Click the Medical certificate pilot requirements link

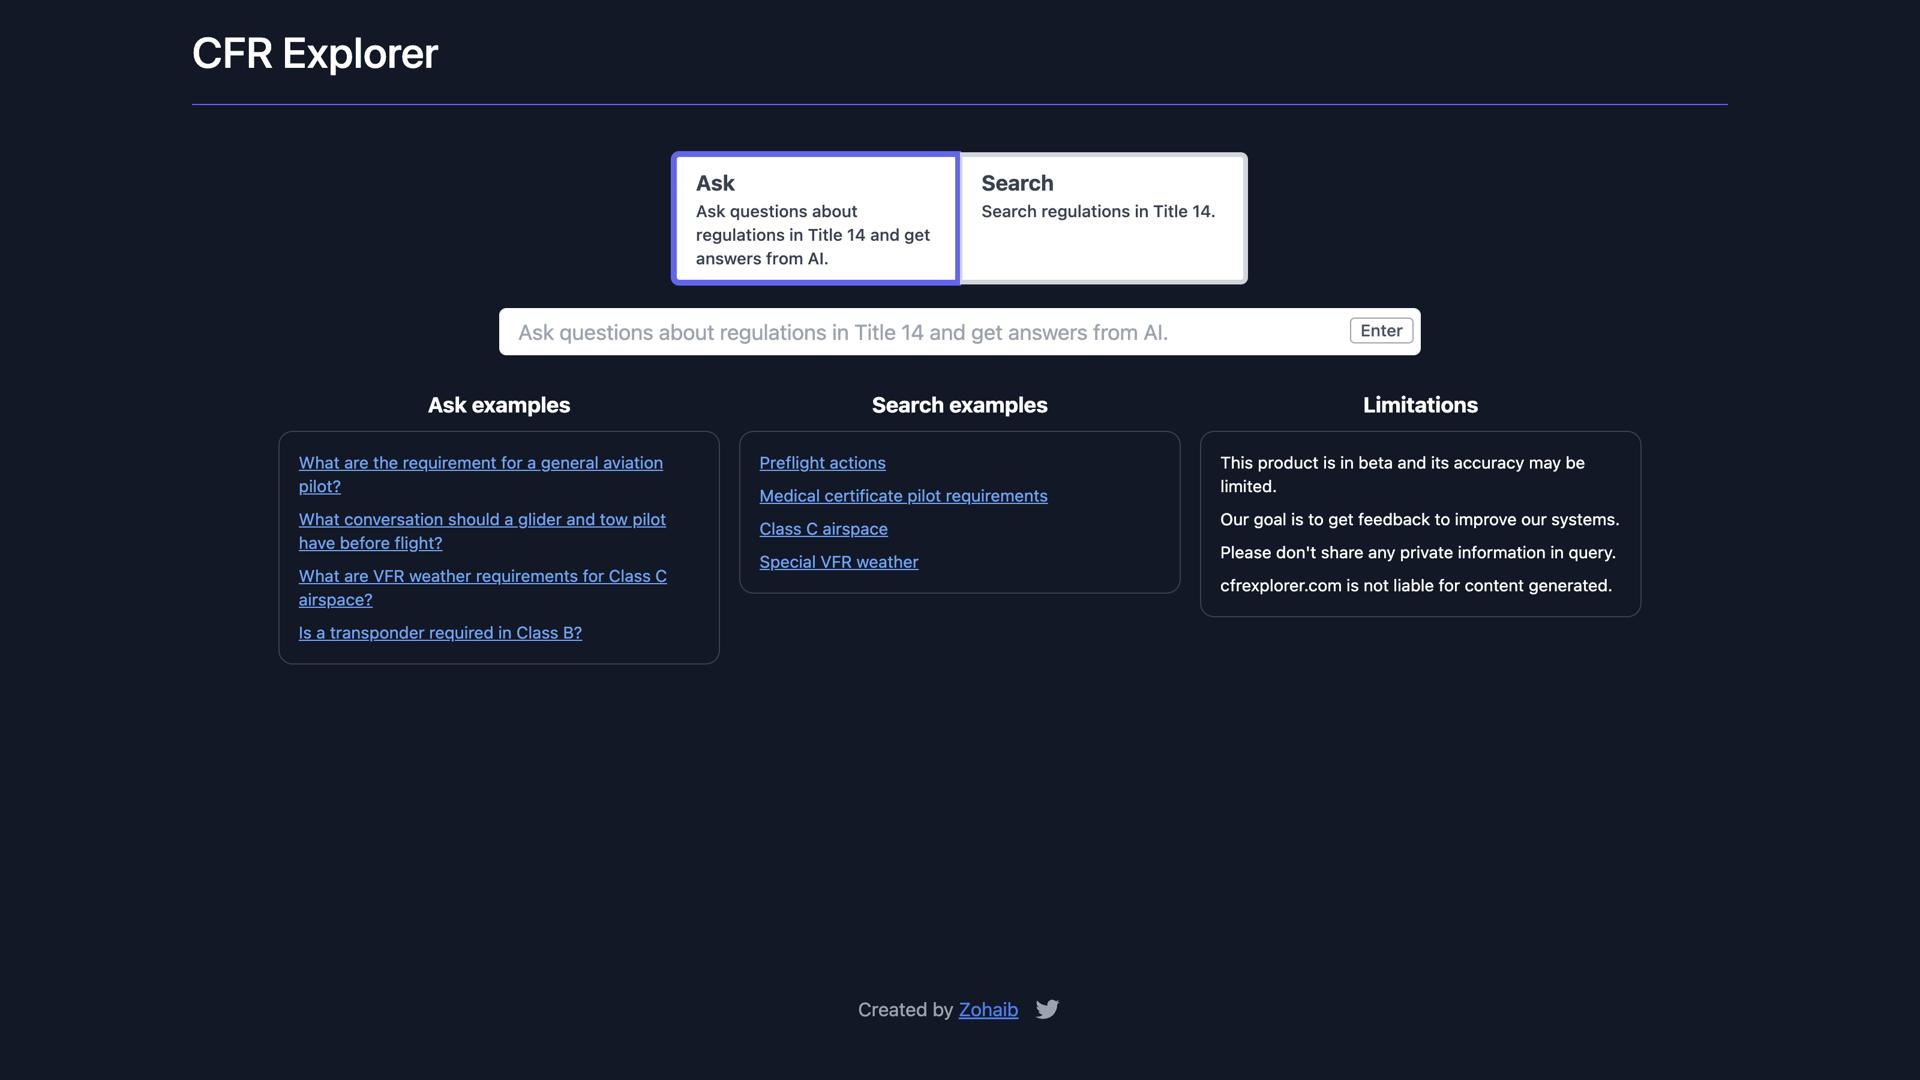click(x=903, y=495)
